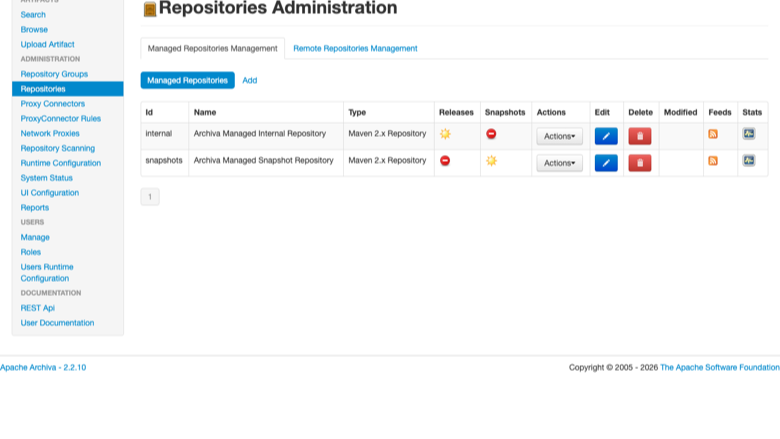Expand Actions dropdown for internal repository
The height and width of the screenshot is (439, 780).
560,136
